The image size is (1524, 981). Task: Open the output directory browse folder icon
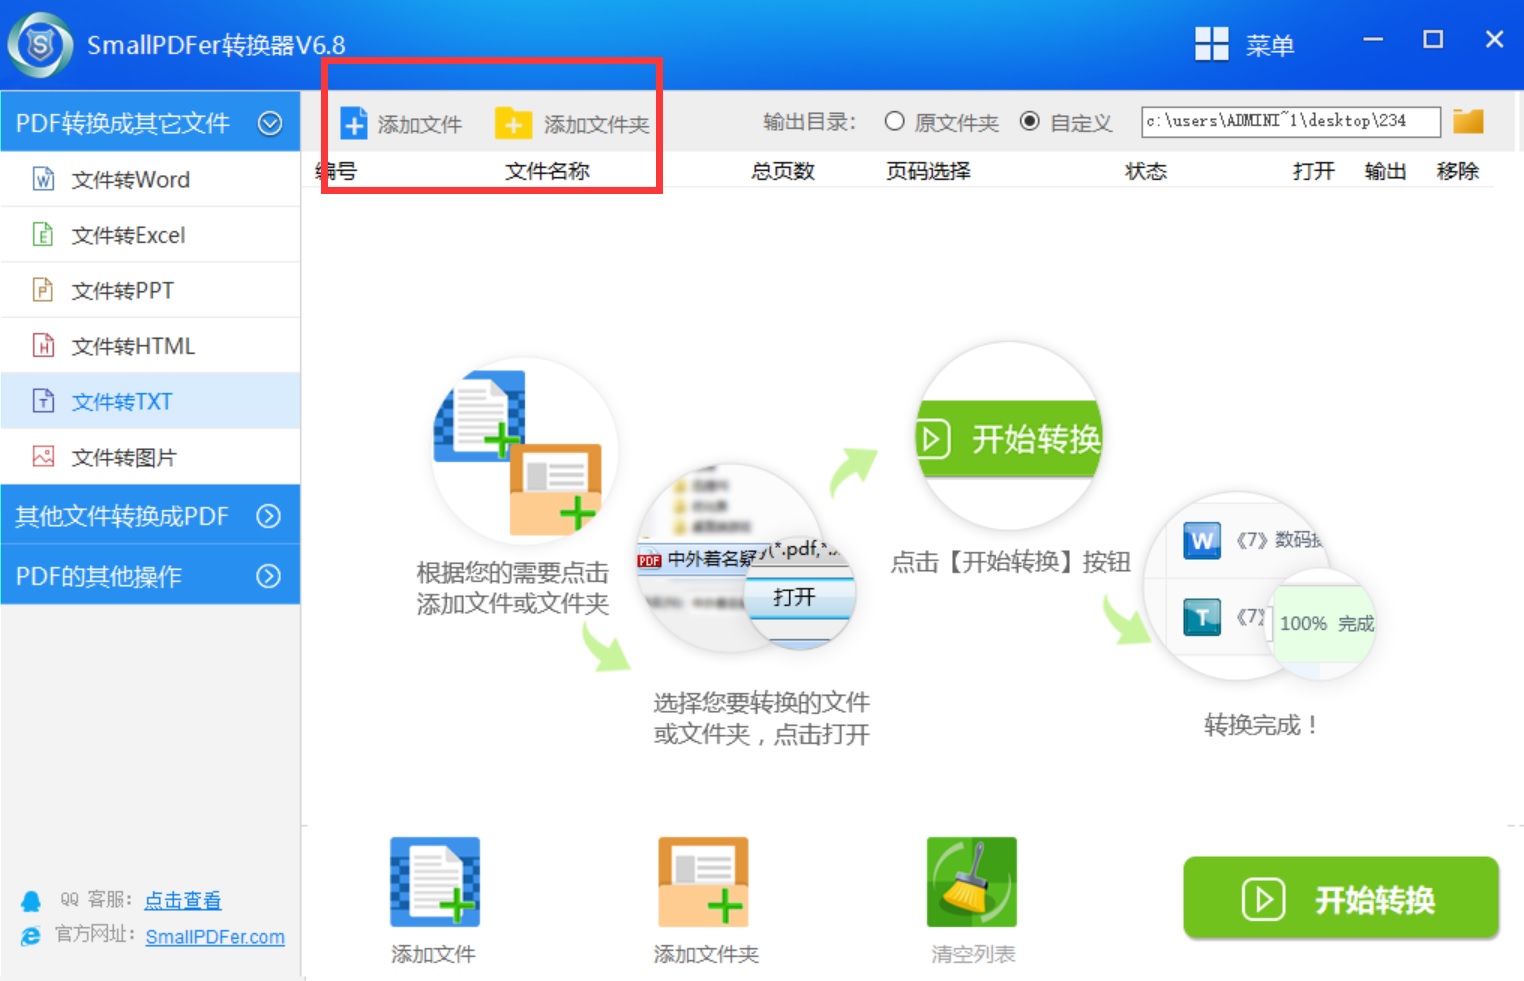1468,122
